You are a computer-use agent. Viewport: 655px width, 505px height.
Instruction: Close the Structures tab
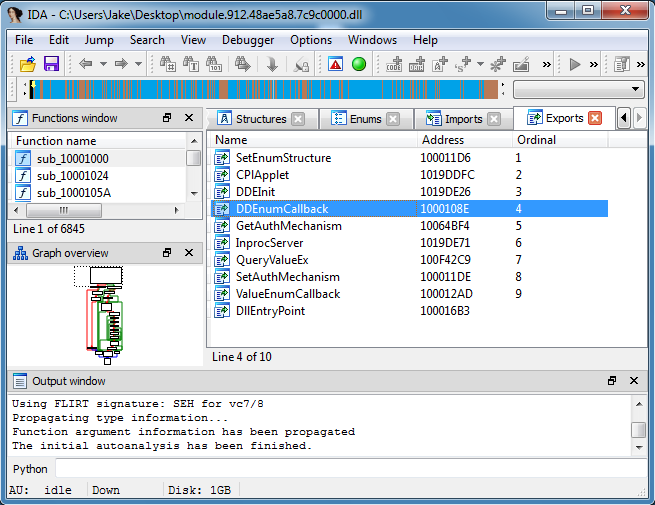coord(298,119)
